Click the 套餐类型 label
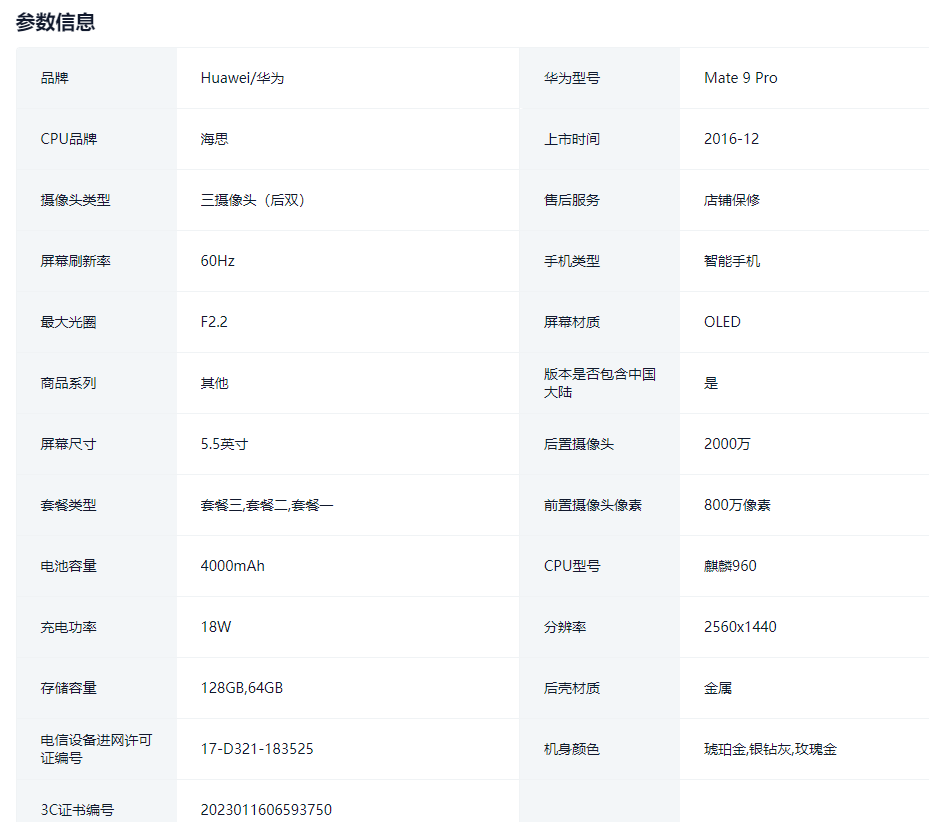 click(x=68, y=506)
